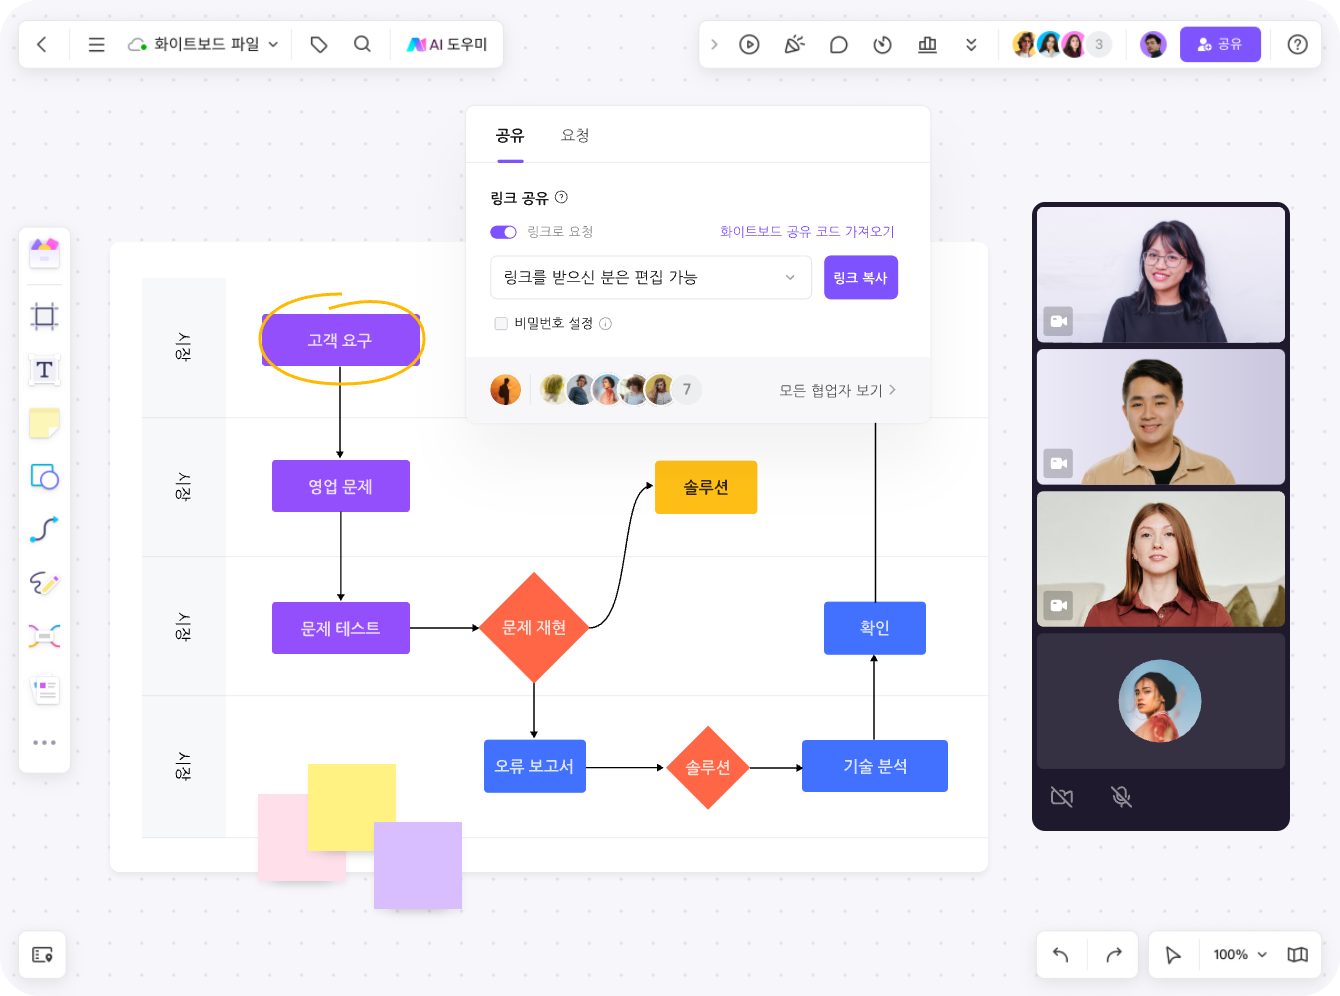Expand more toolbar options with double chevron

(x=971, y=44)
